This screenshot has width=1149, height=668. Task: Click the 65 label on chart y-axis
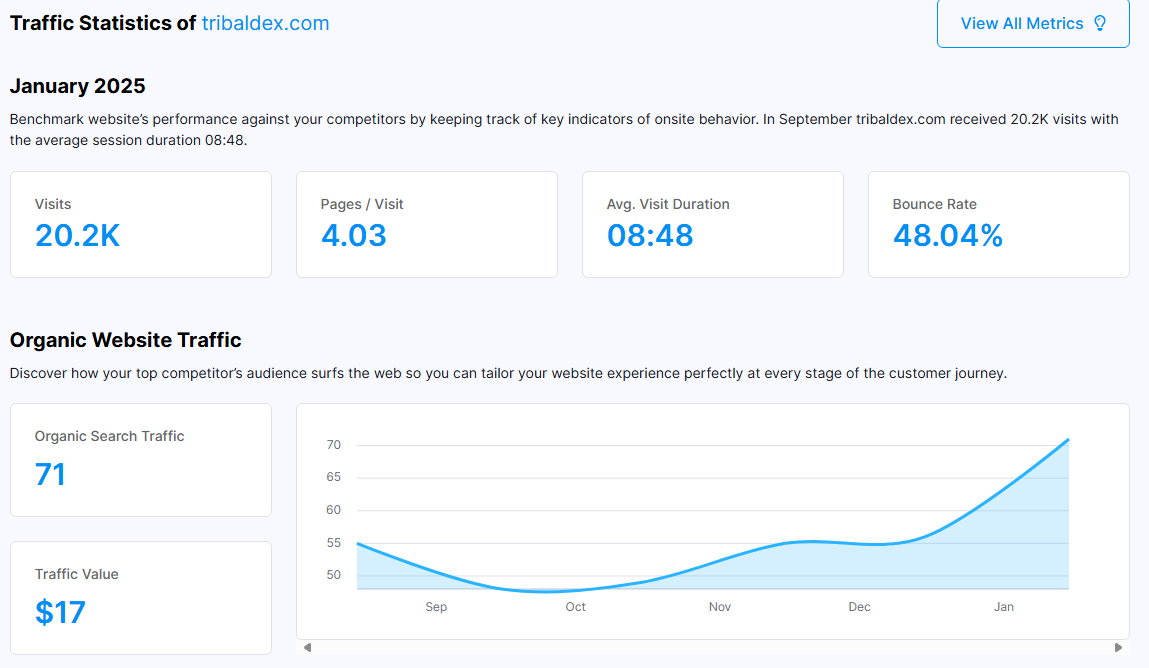pos(333,477)
